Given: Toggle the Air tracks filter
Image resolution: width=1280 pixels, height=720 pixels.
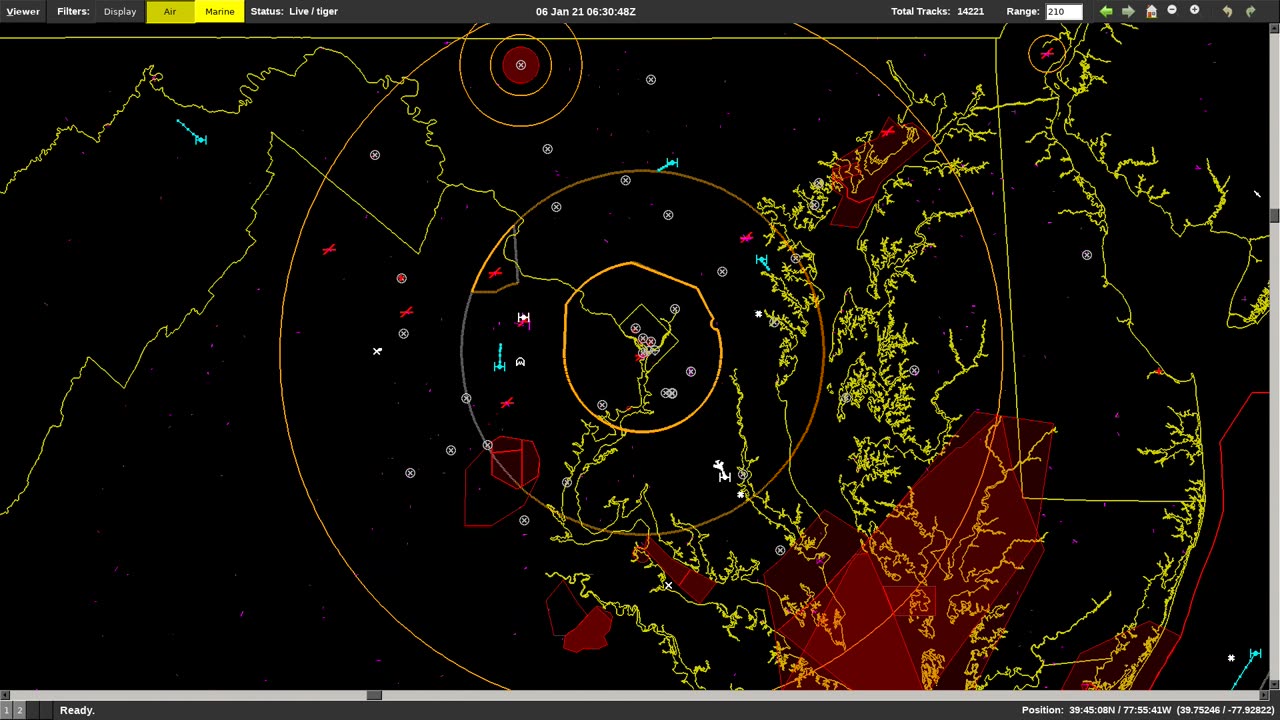Looking at the screenshot, I should click(x=170, y=11).
